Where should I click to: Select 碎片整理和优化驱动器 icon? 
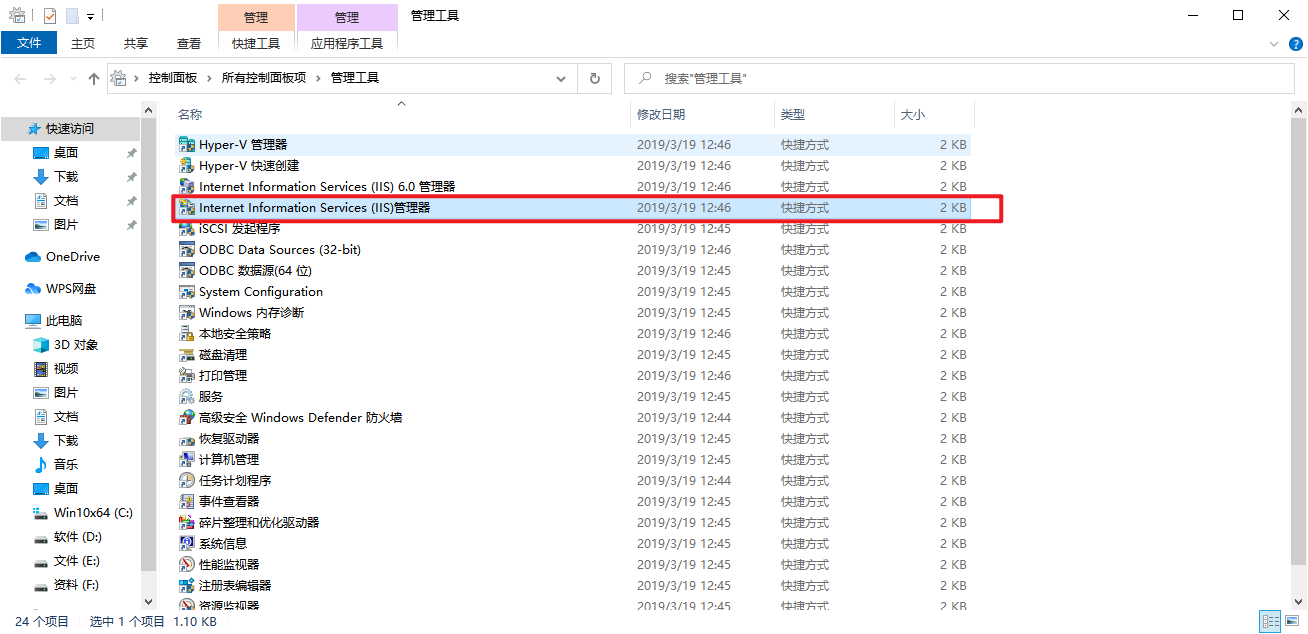click(186, 523)
